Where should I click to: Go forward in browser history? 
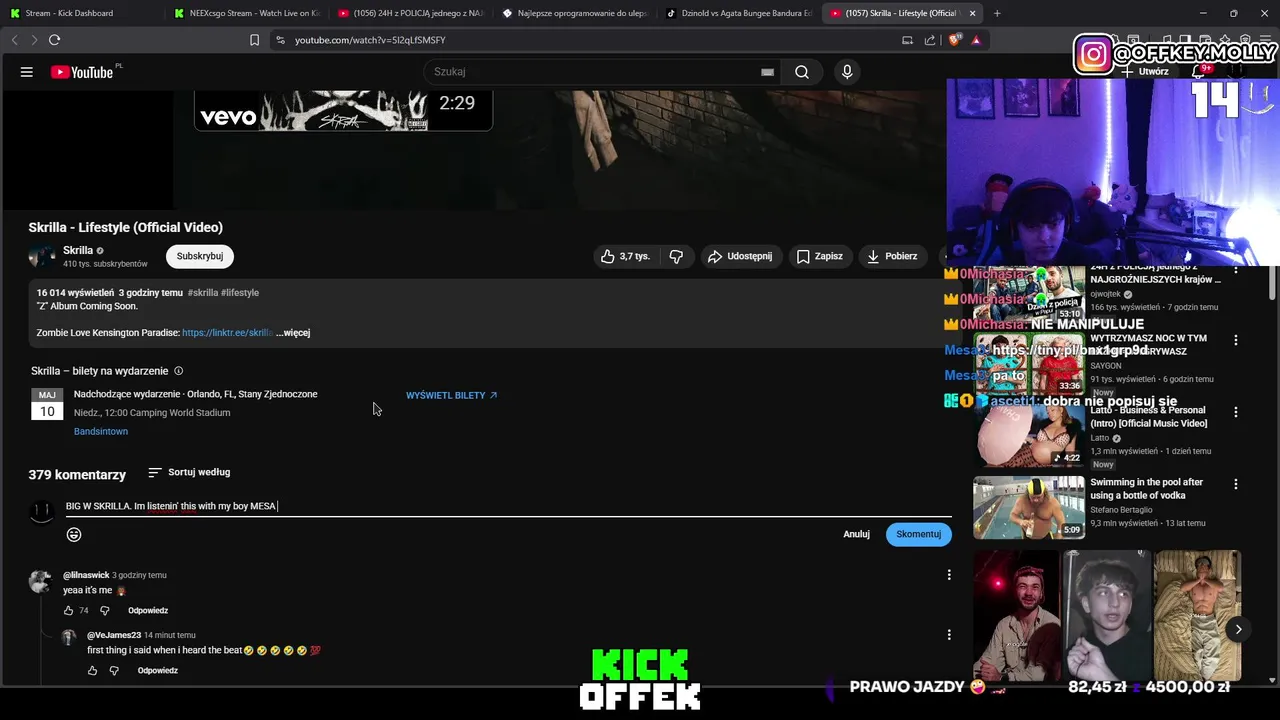(33, 40)
